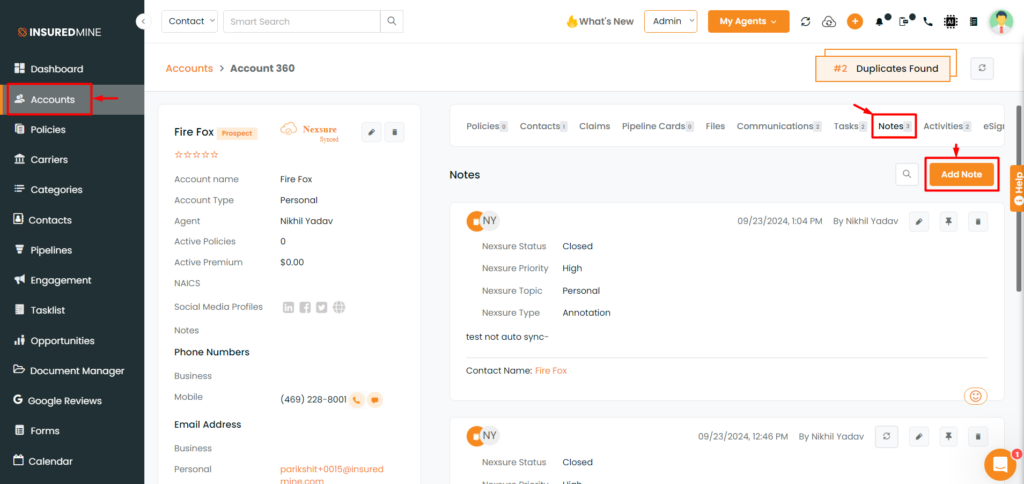Click the smiley reaction icon on first note
This screenshot has height=484, width=1024.
(x=976, y=396)
